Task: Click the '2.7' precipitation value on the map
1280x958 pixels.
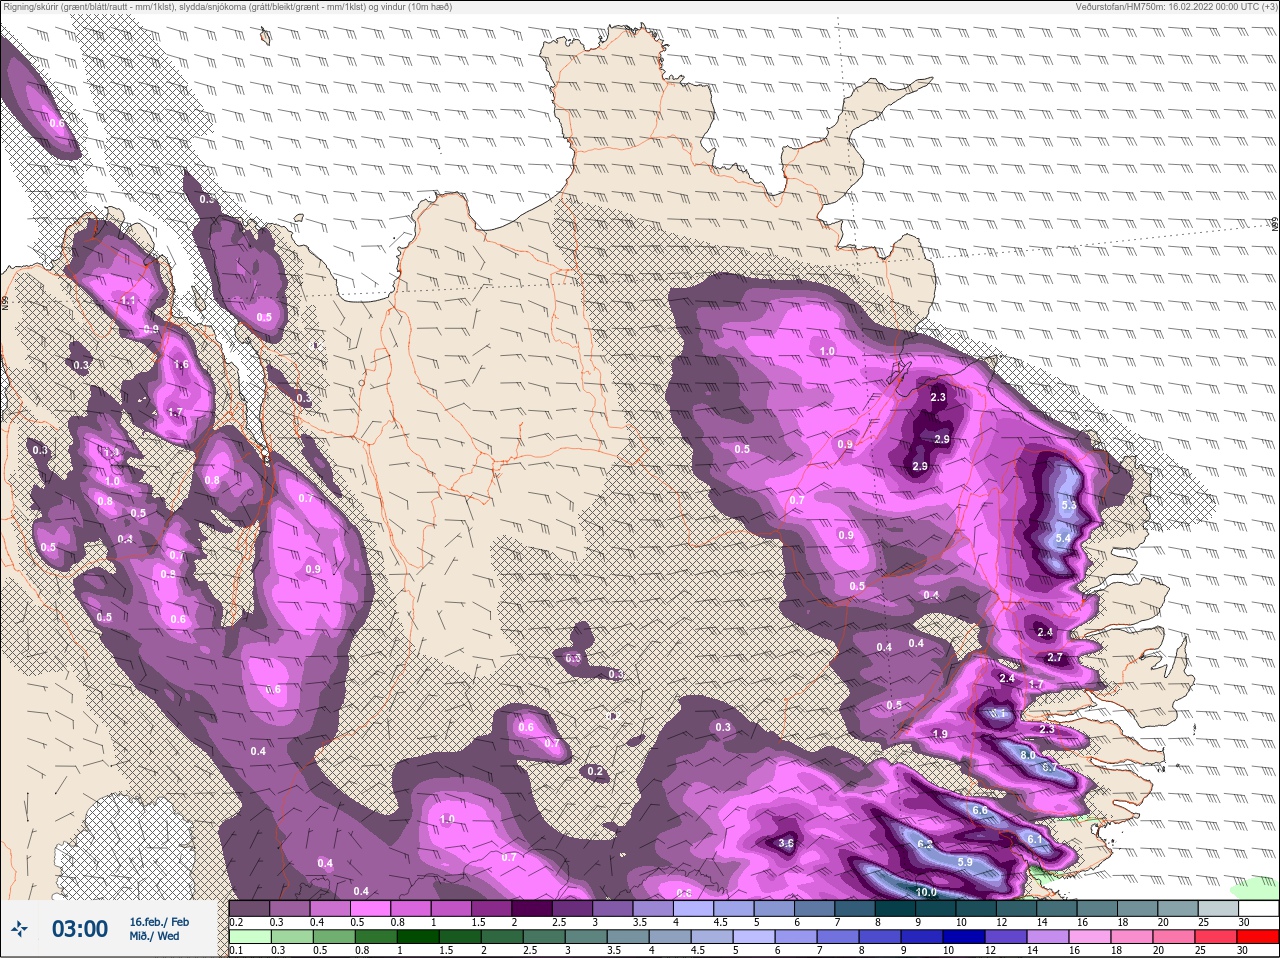Action: coord(1054,658)
